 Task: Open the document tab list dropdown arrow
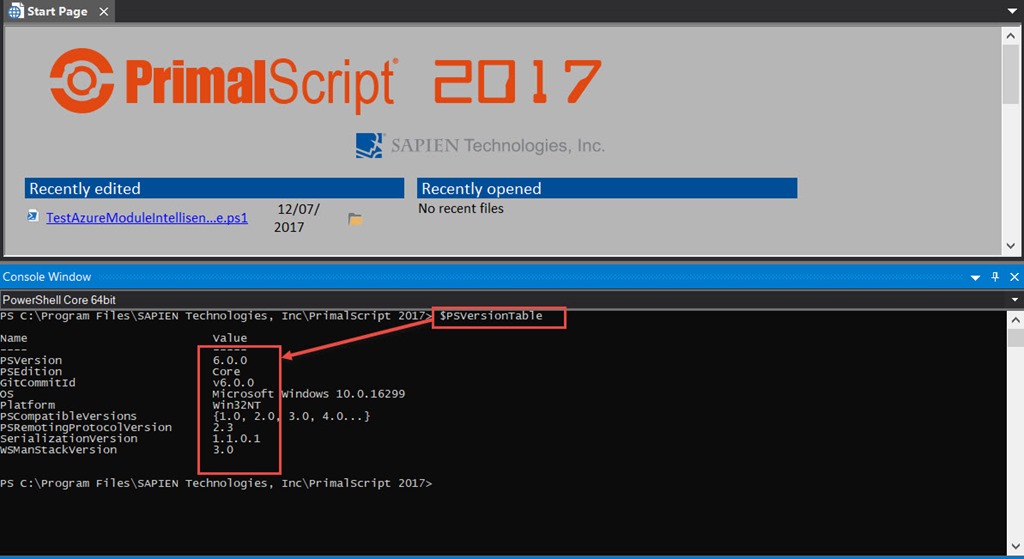1013,11
